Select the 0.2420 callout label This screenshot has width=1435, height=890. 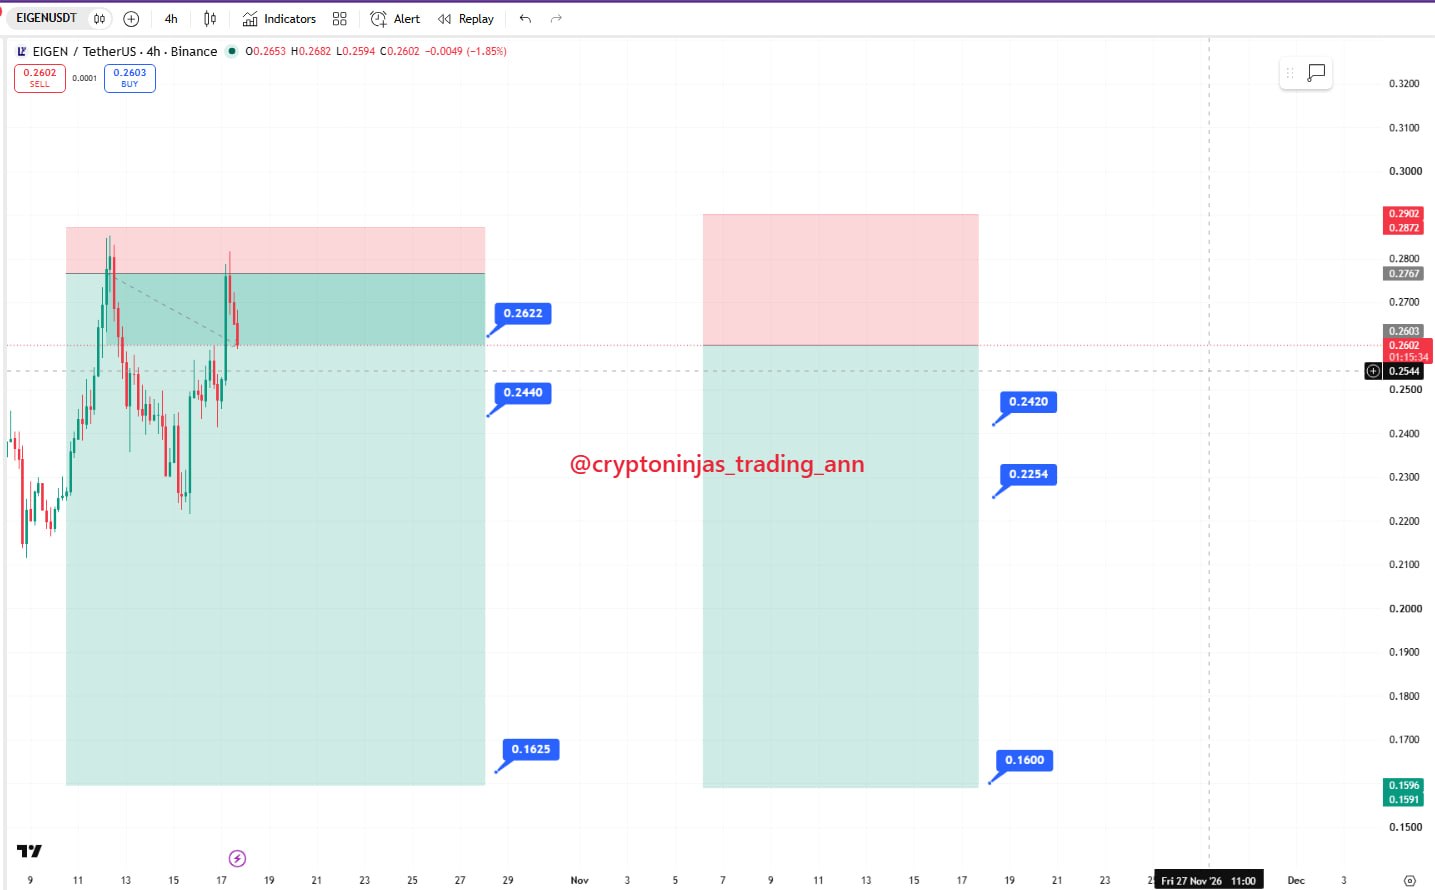click(1029, 402)
